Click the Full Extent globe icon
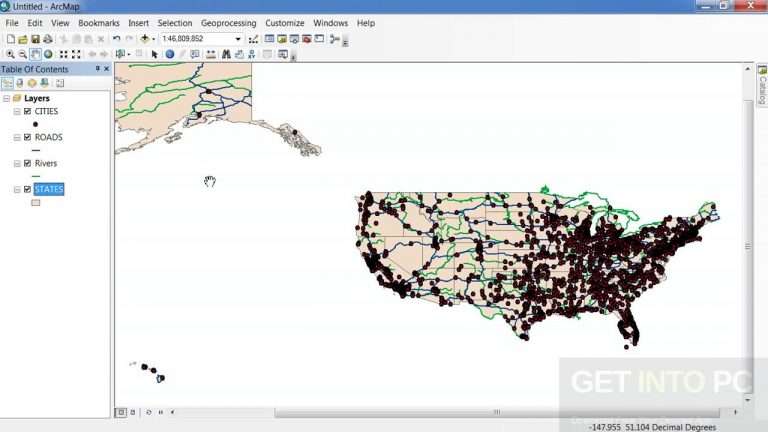 click(48, 54)
